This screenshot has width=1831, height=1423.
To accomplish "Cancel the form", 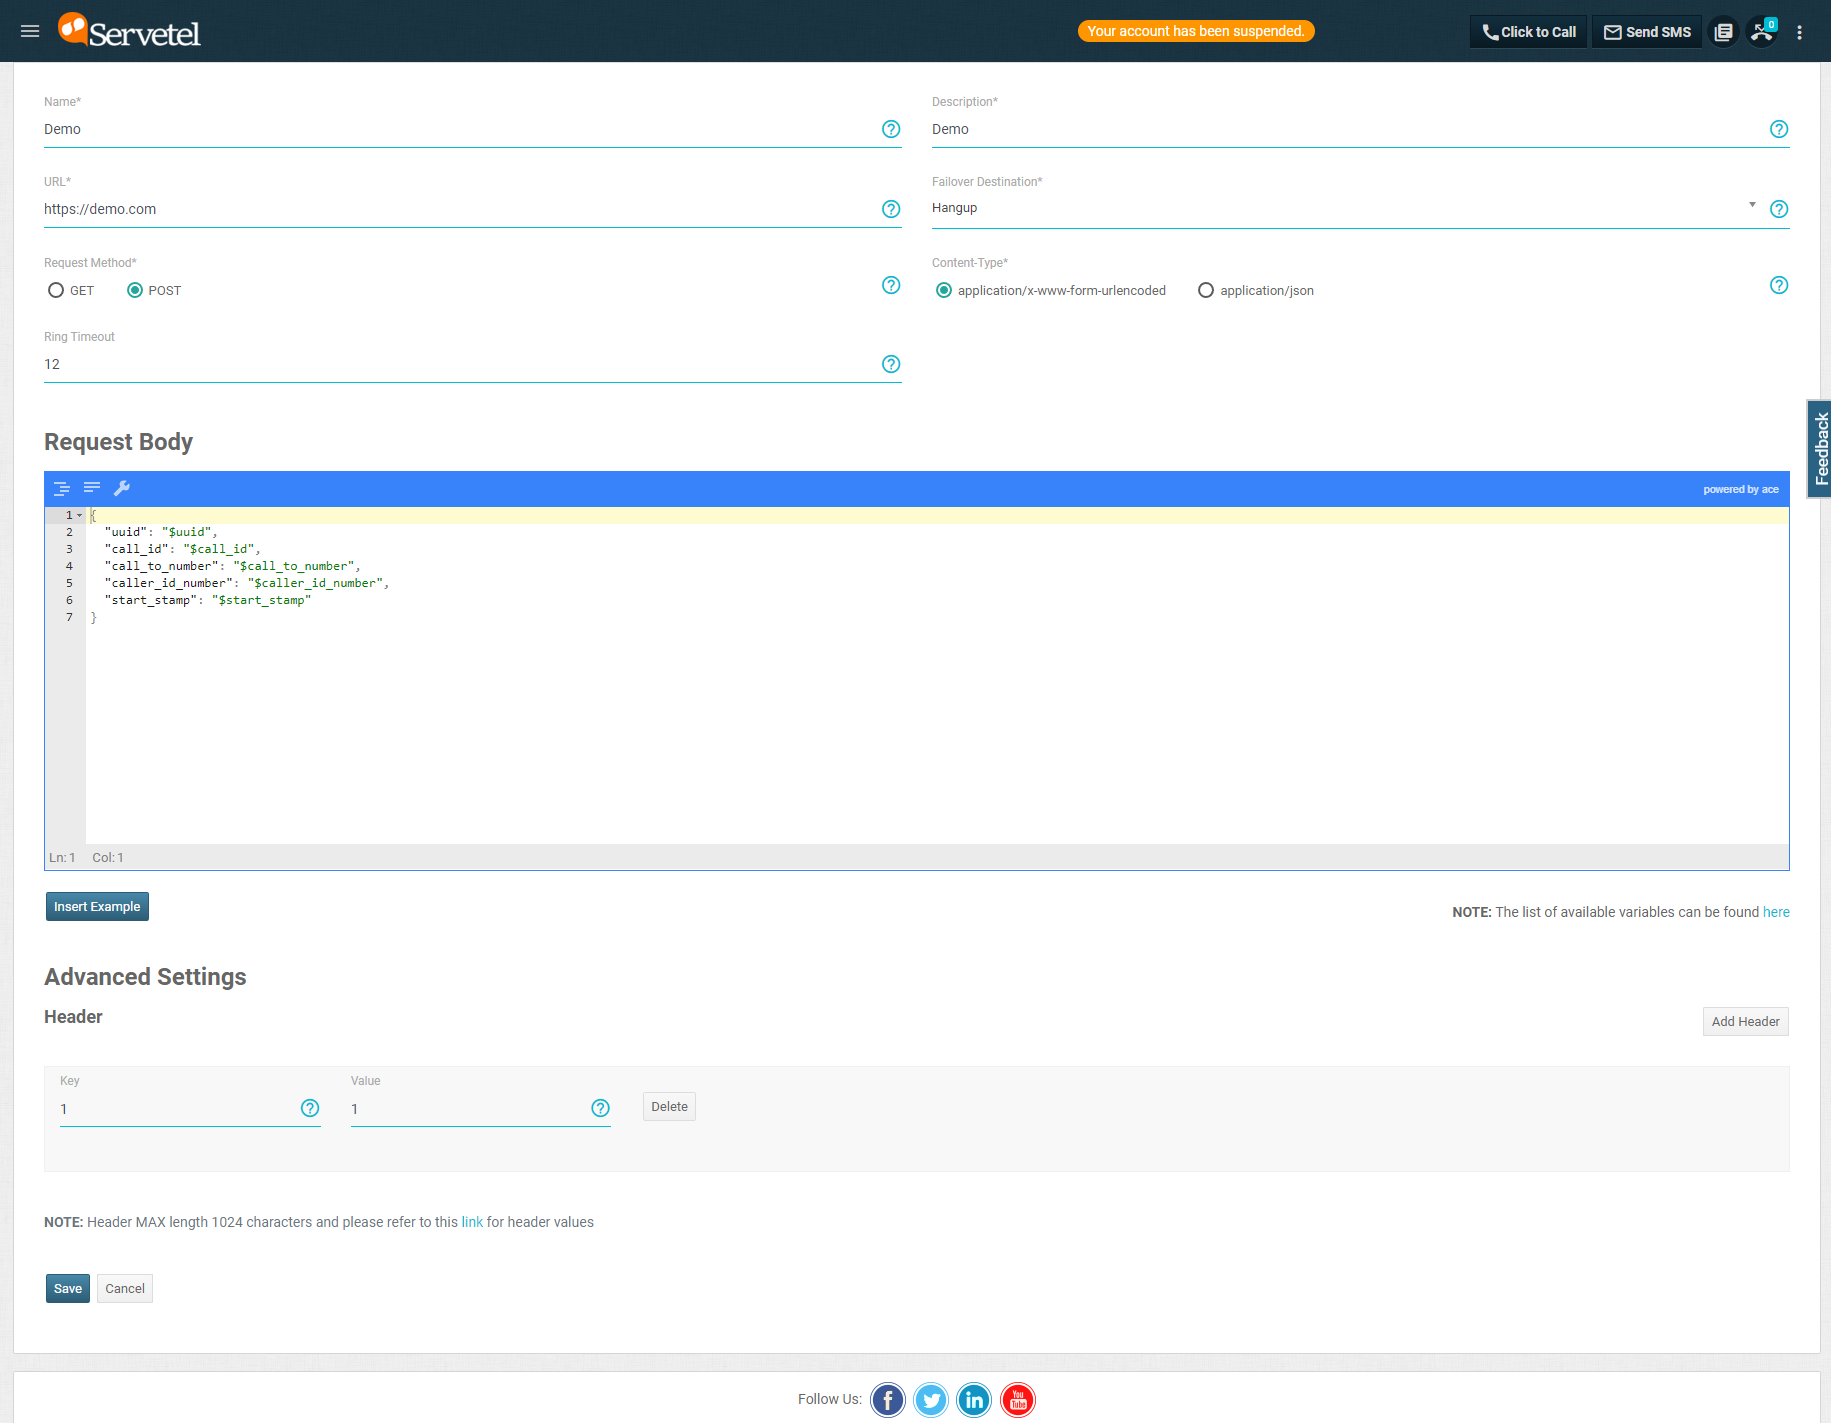I will (125, 1288).
